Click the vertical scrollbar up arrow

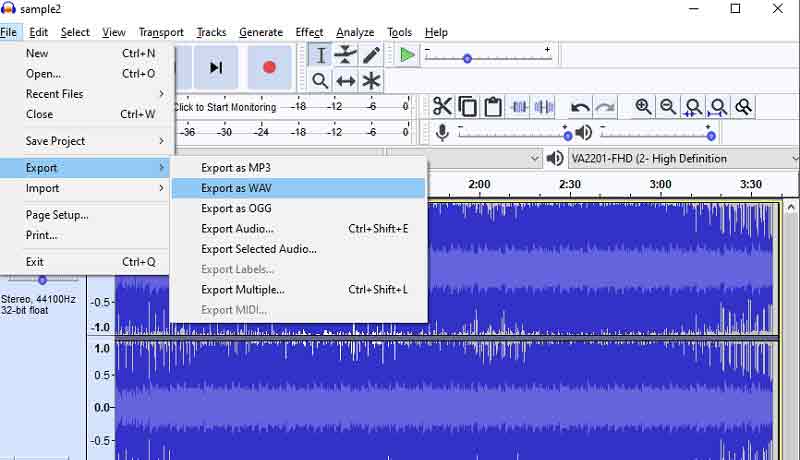click(x=791, y=208)
